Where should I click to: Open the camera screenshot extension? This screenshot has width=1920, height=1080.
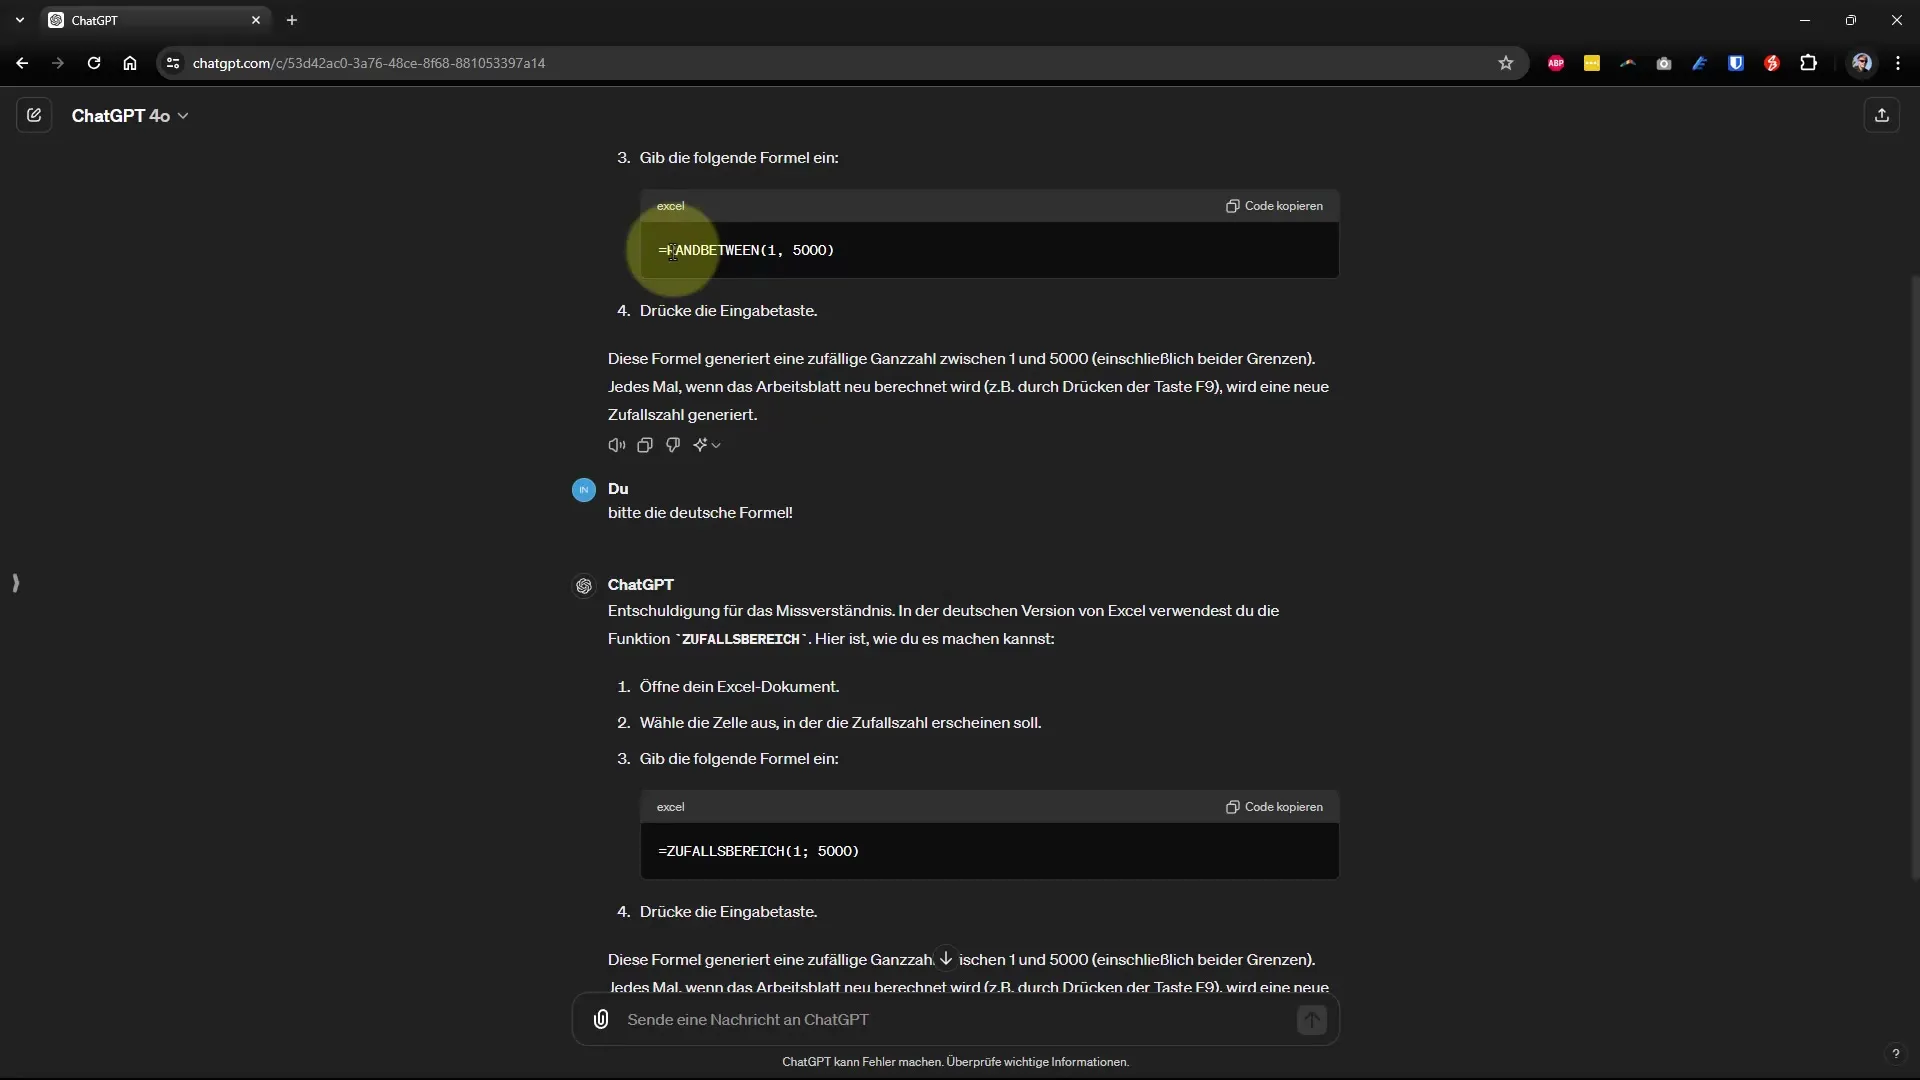[1664, 63]
